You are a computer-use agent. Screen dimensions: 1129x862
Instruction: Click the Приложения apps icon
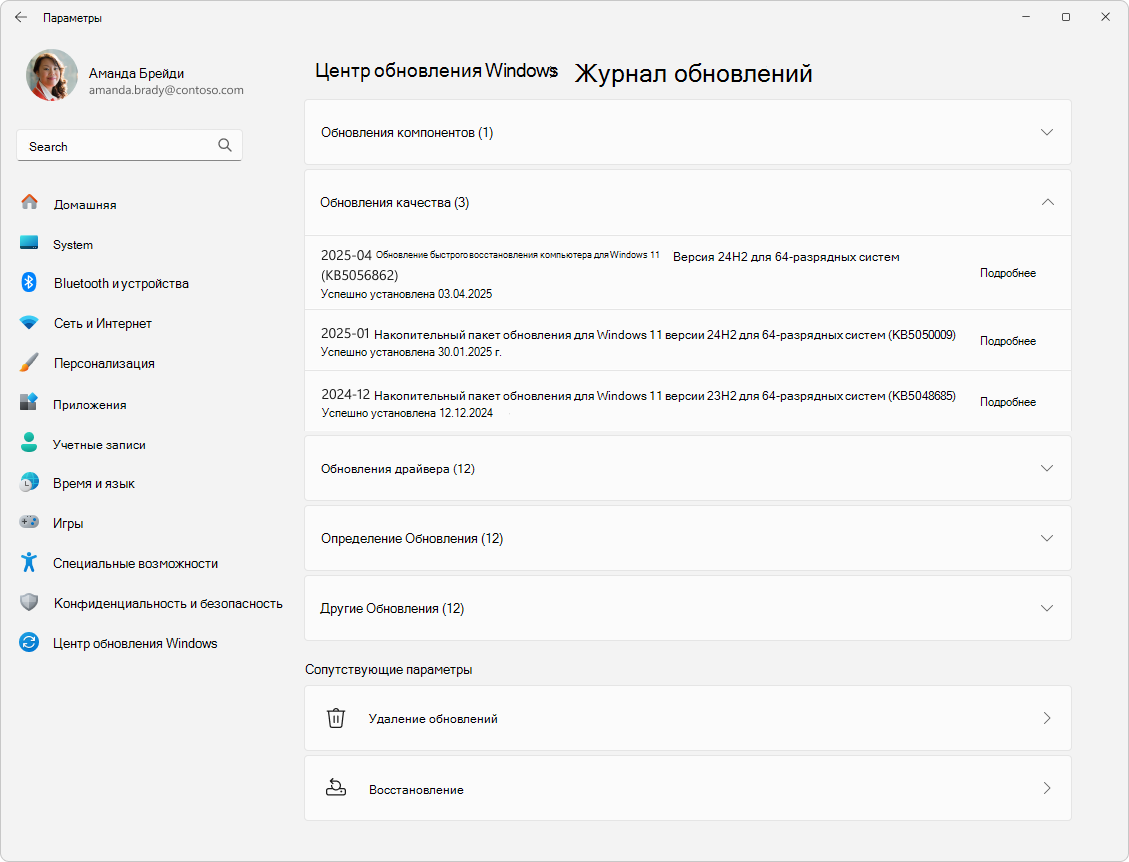coord(29,402)
